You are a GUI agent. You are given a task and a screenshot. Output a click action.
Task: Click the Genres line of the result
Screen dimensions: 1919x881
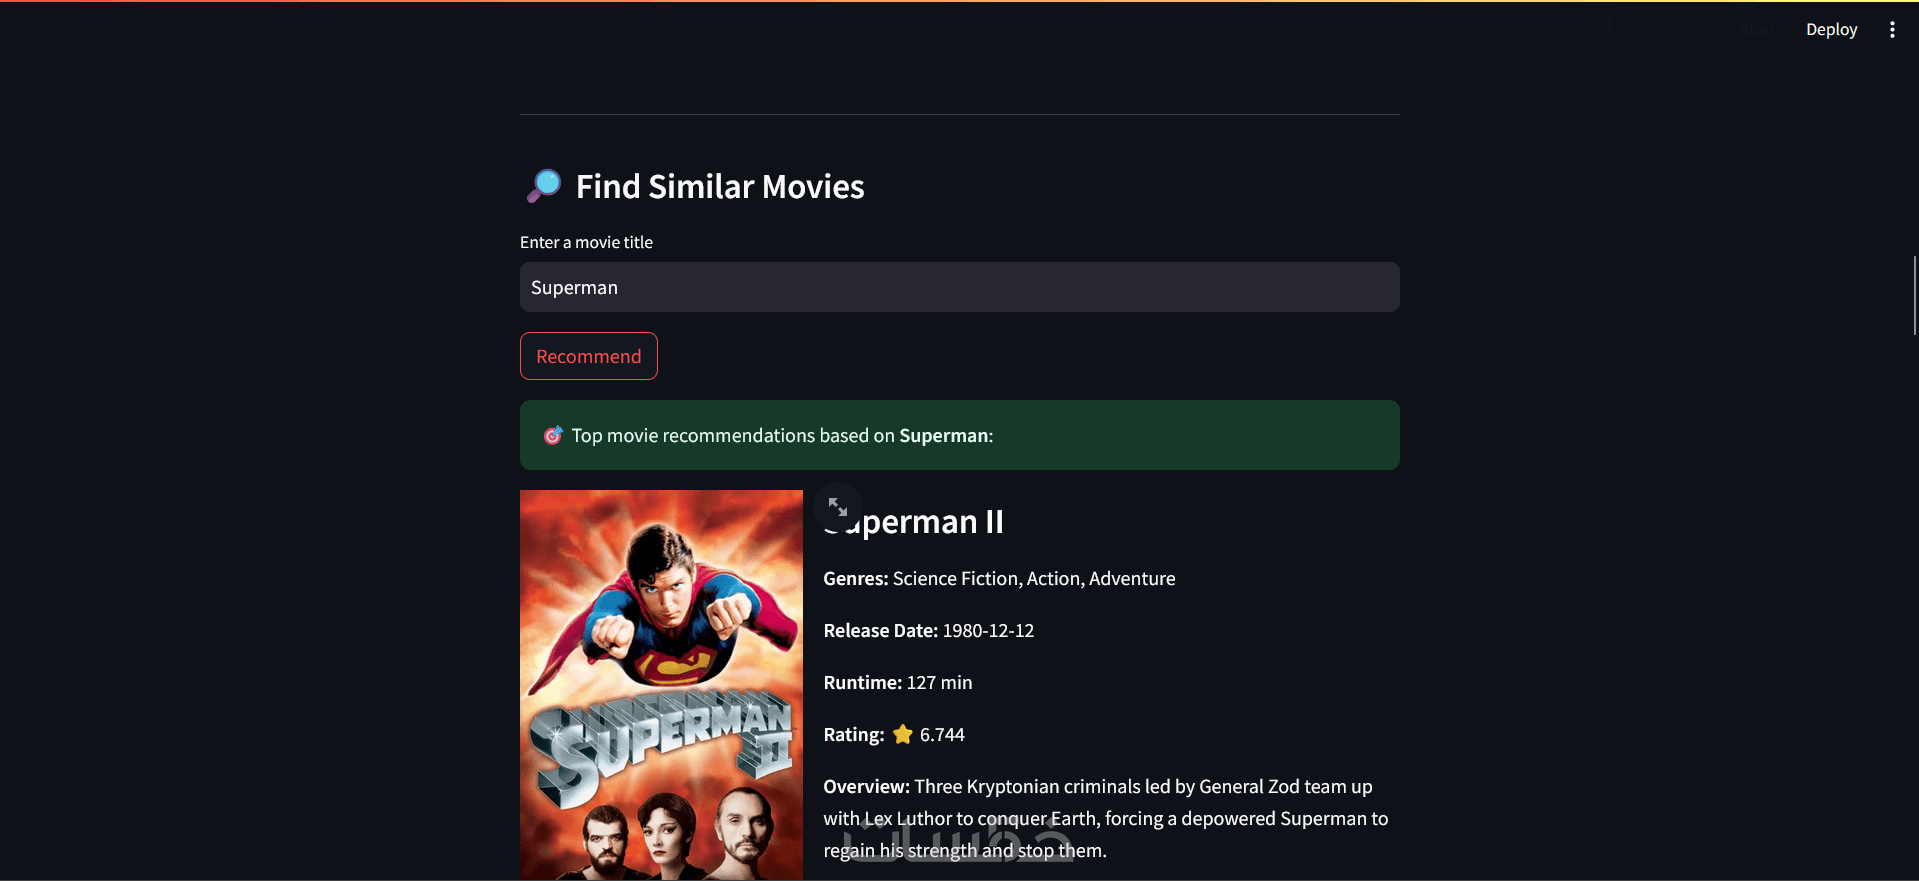click(999, 579)
